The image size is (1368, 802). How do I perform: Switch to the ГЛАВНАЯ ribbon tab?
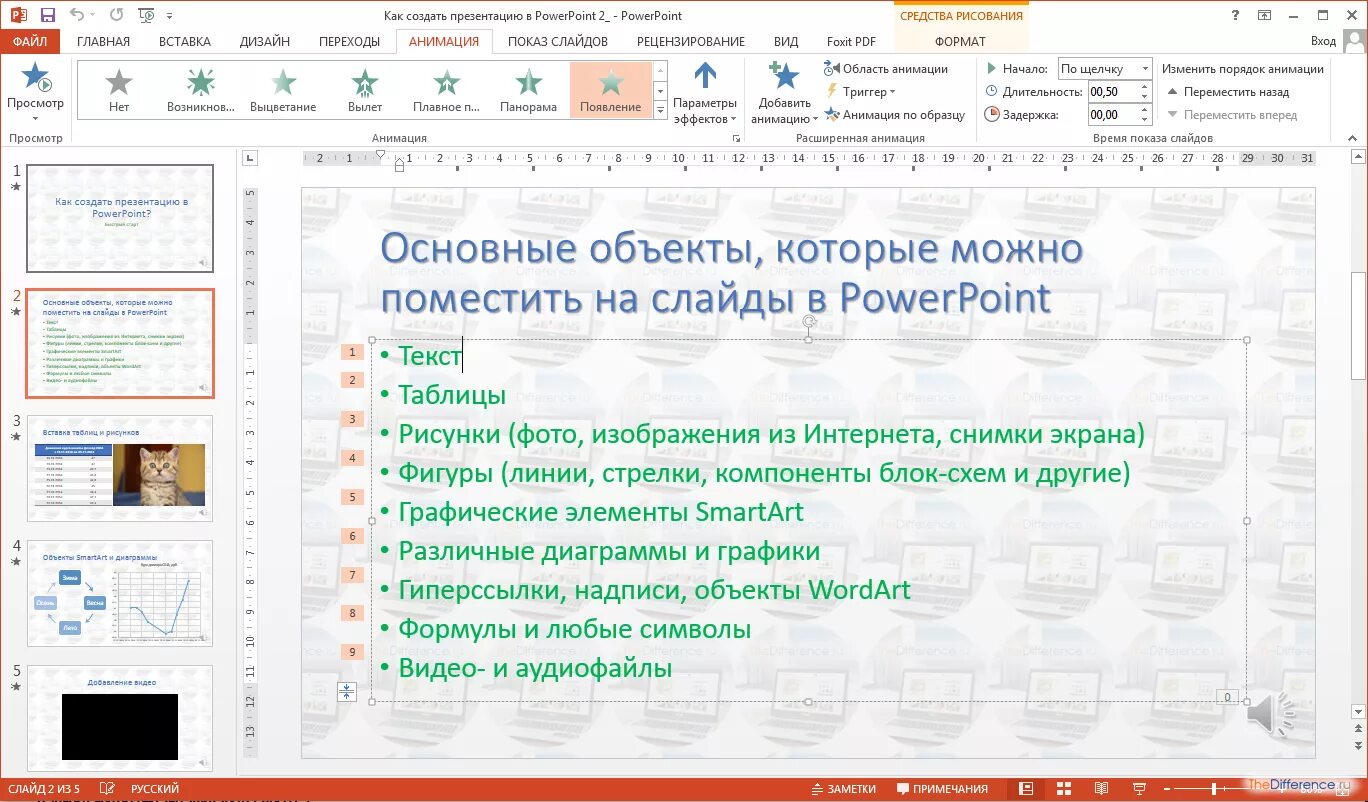click(103, 41)
